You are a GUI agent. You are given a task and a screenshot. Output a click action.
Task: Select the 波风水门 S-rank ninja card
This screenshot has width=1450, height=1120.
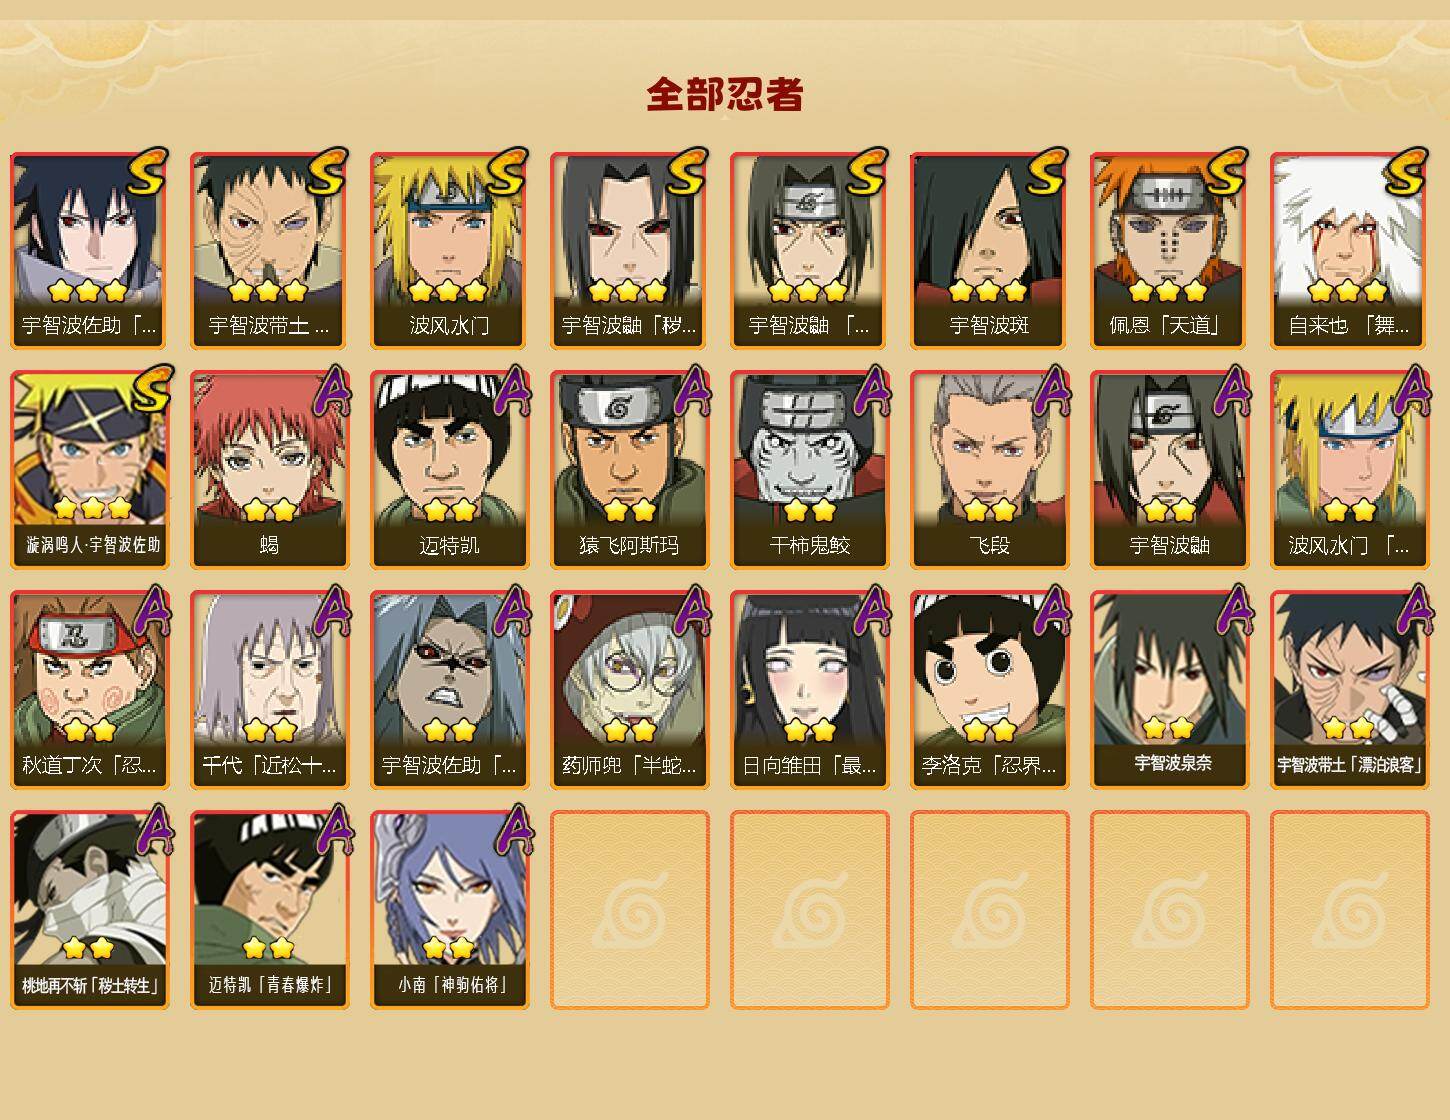point(449,250)
